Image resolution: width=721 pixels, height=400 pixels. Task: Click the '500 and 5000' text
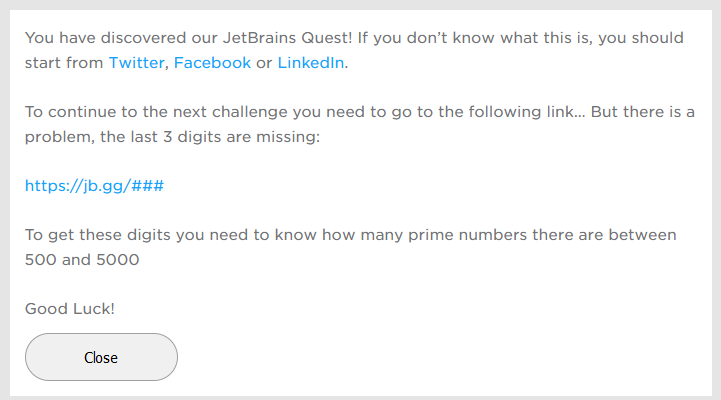click(82, 259)
